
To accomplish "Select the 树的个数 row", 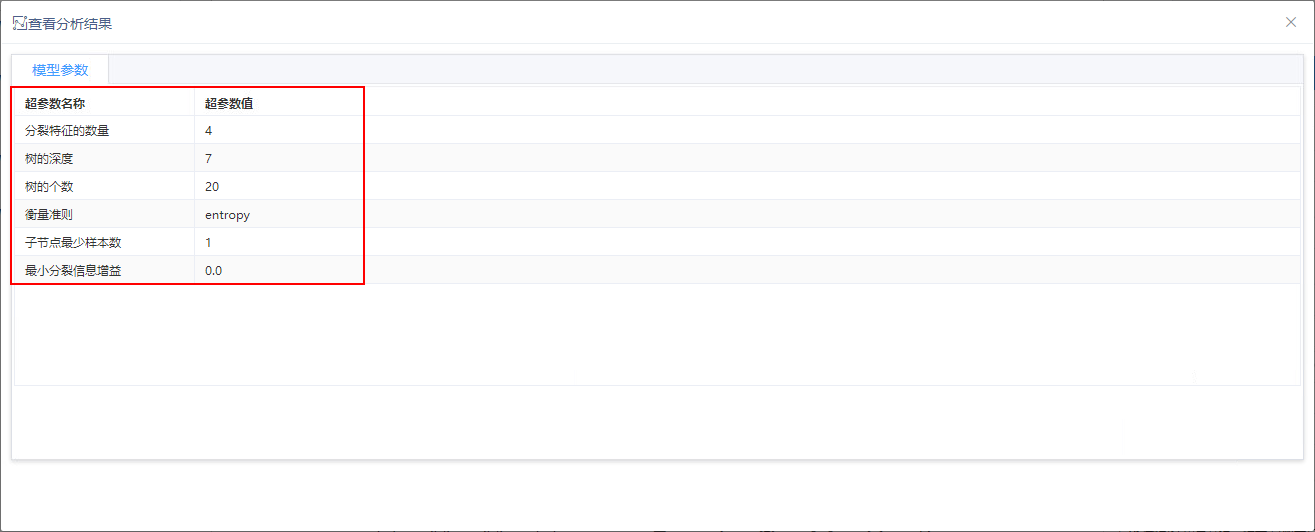I will pos(657,186).
